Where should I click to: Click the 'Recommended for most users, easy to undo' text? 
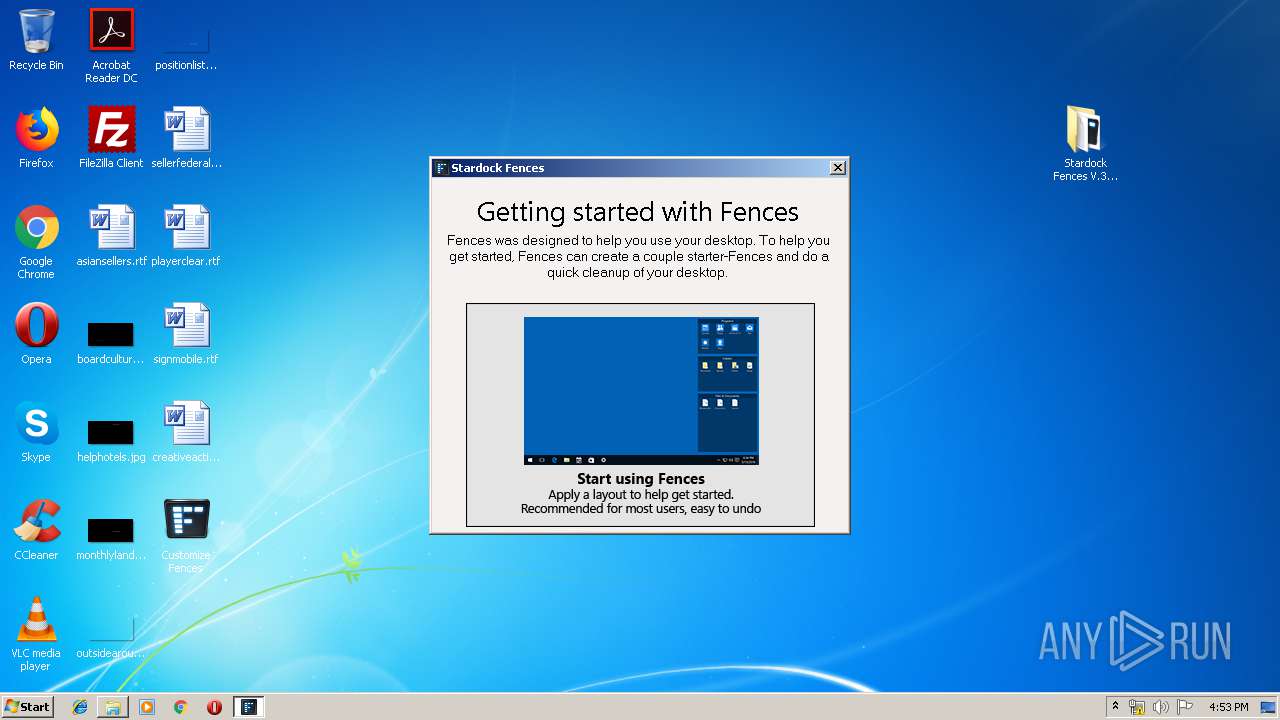point(641,509)
